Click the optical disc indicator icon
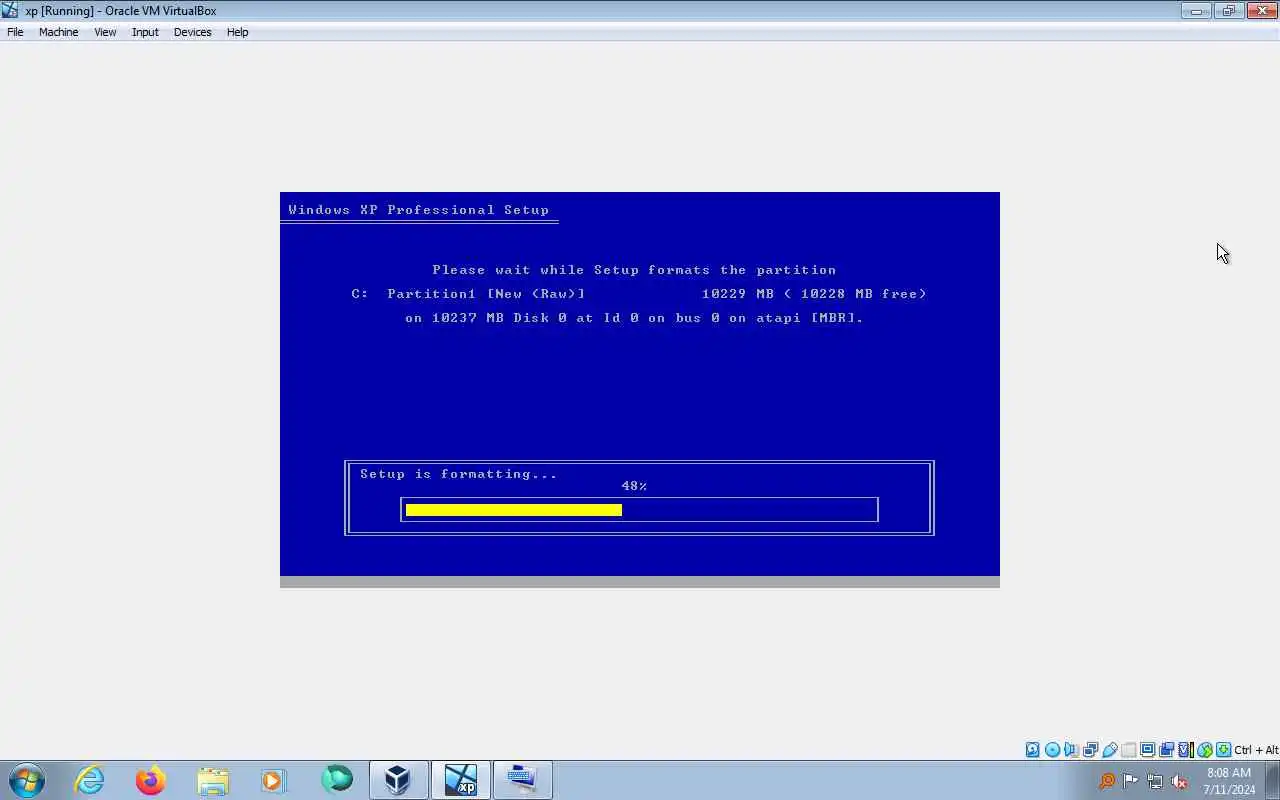This screenshot has width=1280, height=800. point(1052,750)
